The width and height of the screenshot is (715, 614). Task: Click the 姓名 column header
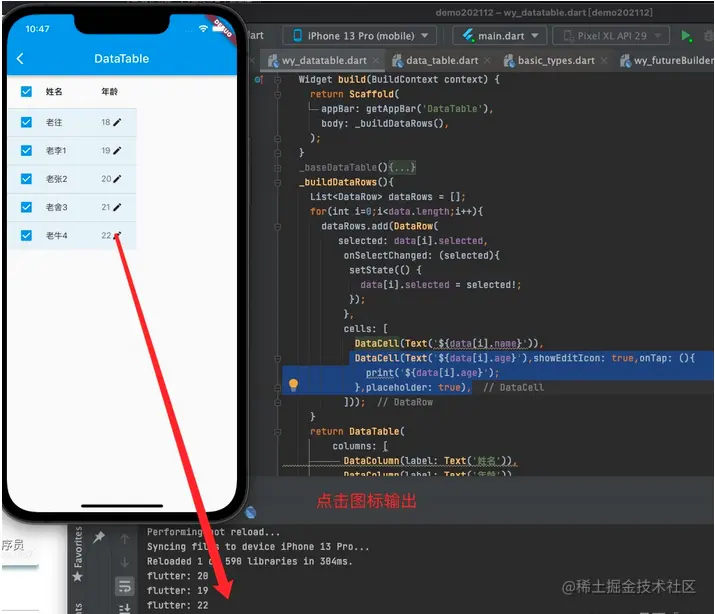click(54, 92)
